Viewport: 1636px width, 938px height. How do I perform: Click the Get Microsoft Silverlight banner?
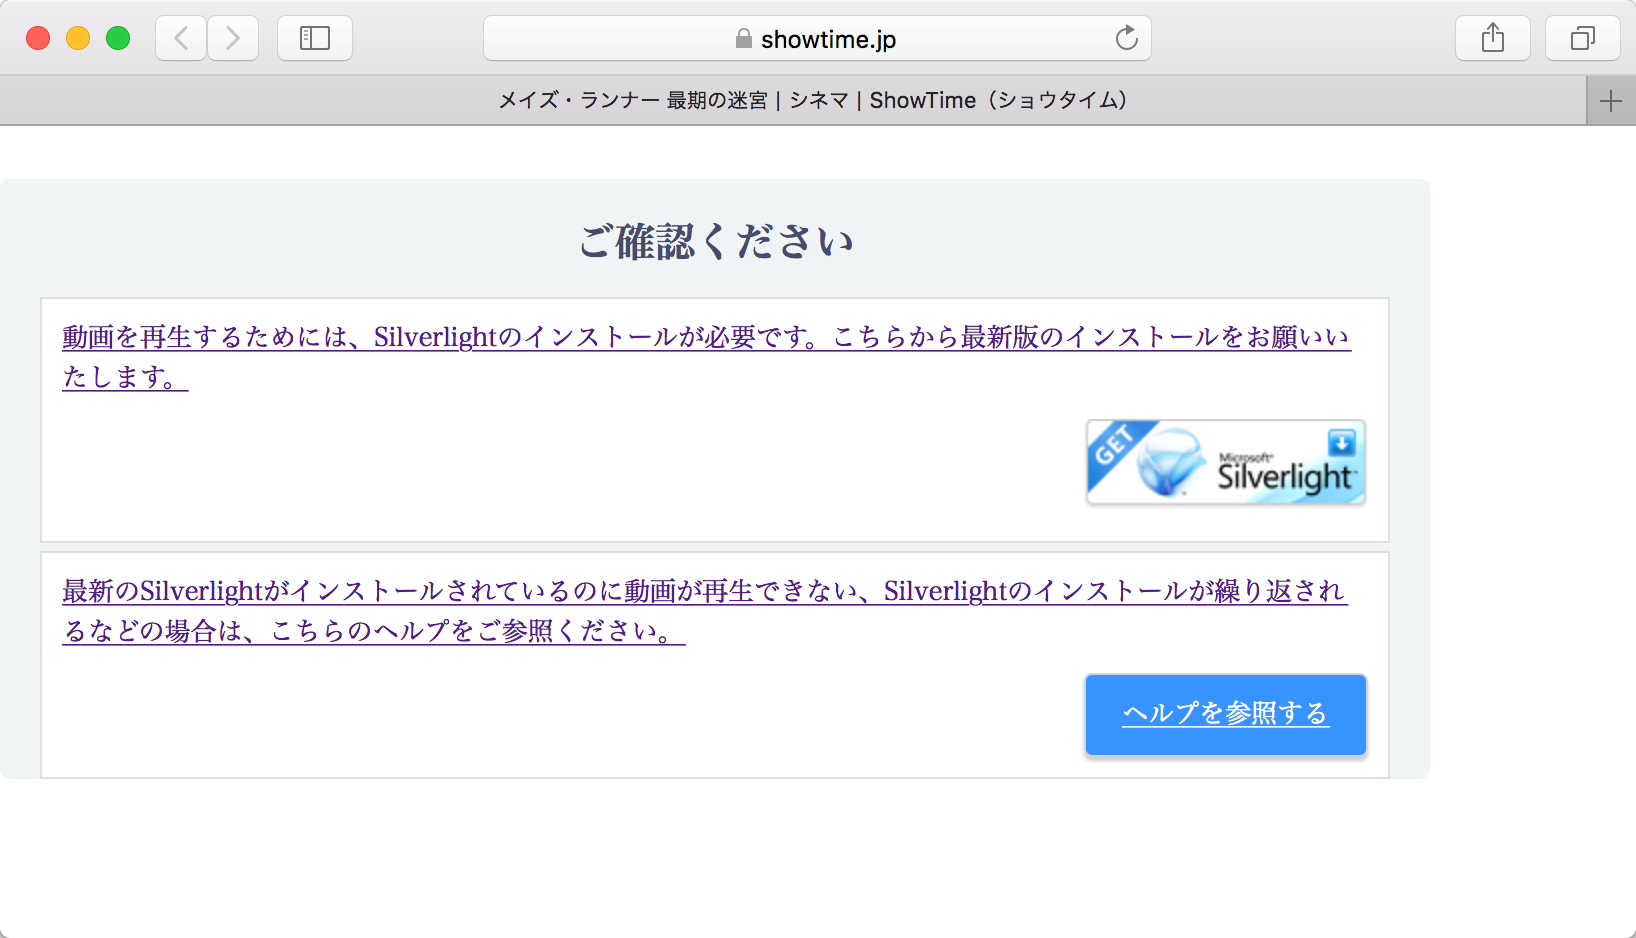coord(1226,462)
